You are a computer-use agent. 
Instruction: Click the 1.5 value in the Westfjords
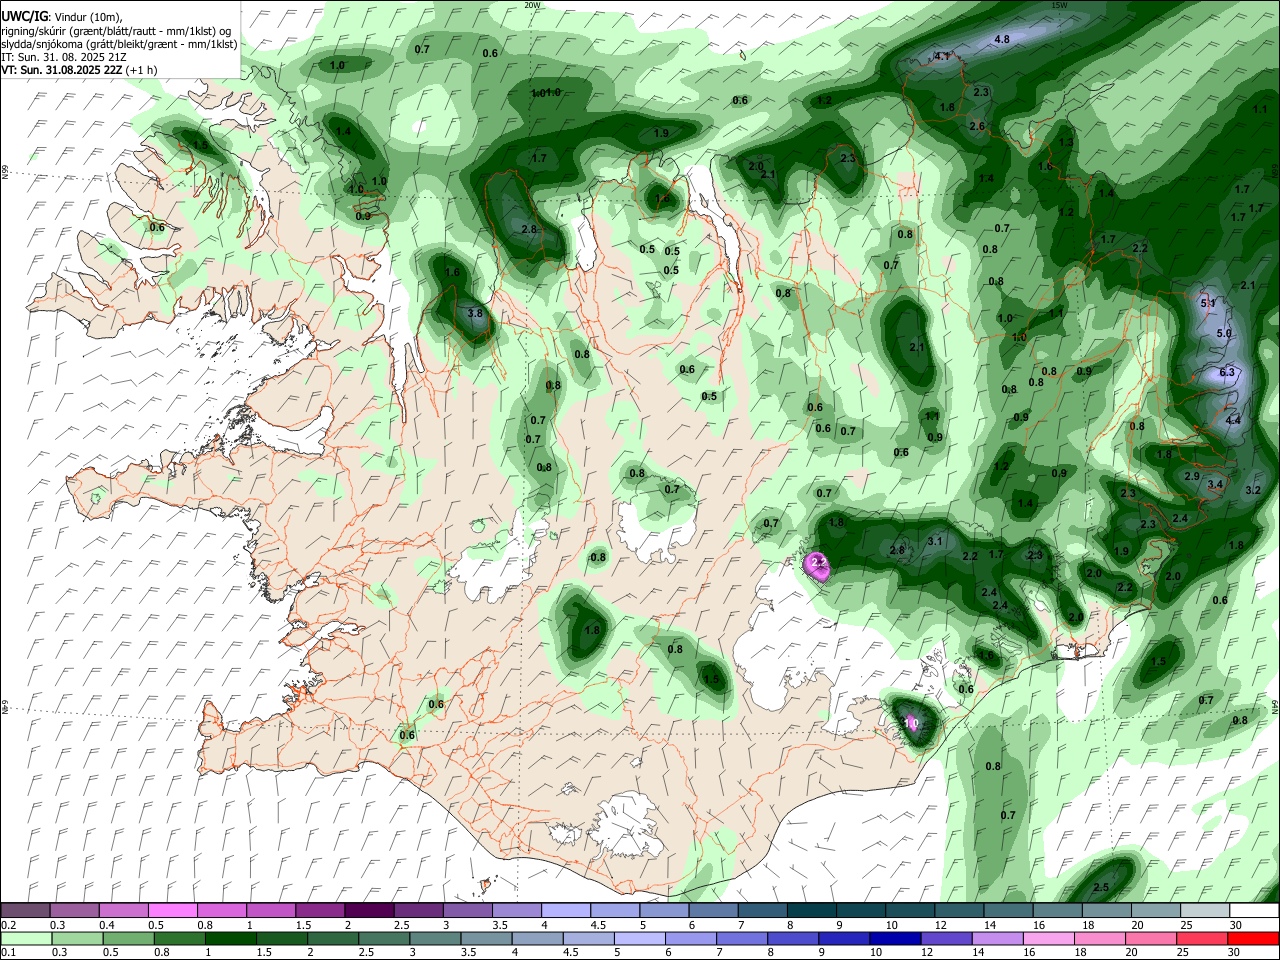tap(200, 146)
